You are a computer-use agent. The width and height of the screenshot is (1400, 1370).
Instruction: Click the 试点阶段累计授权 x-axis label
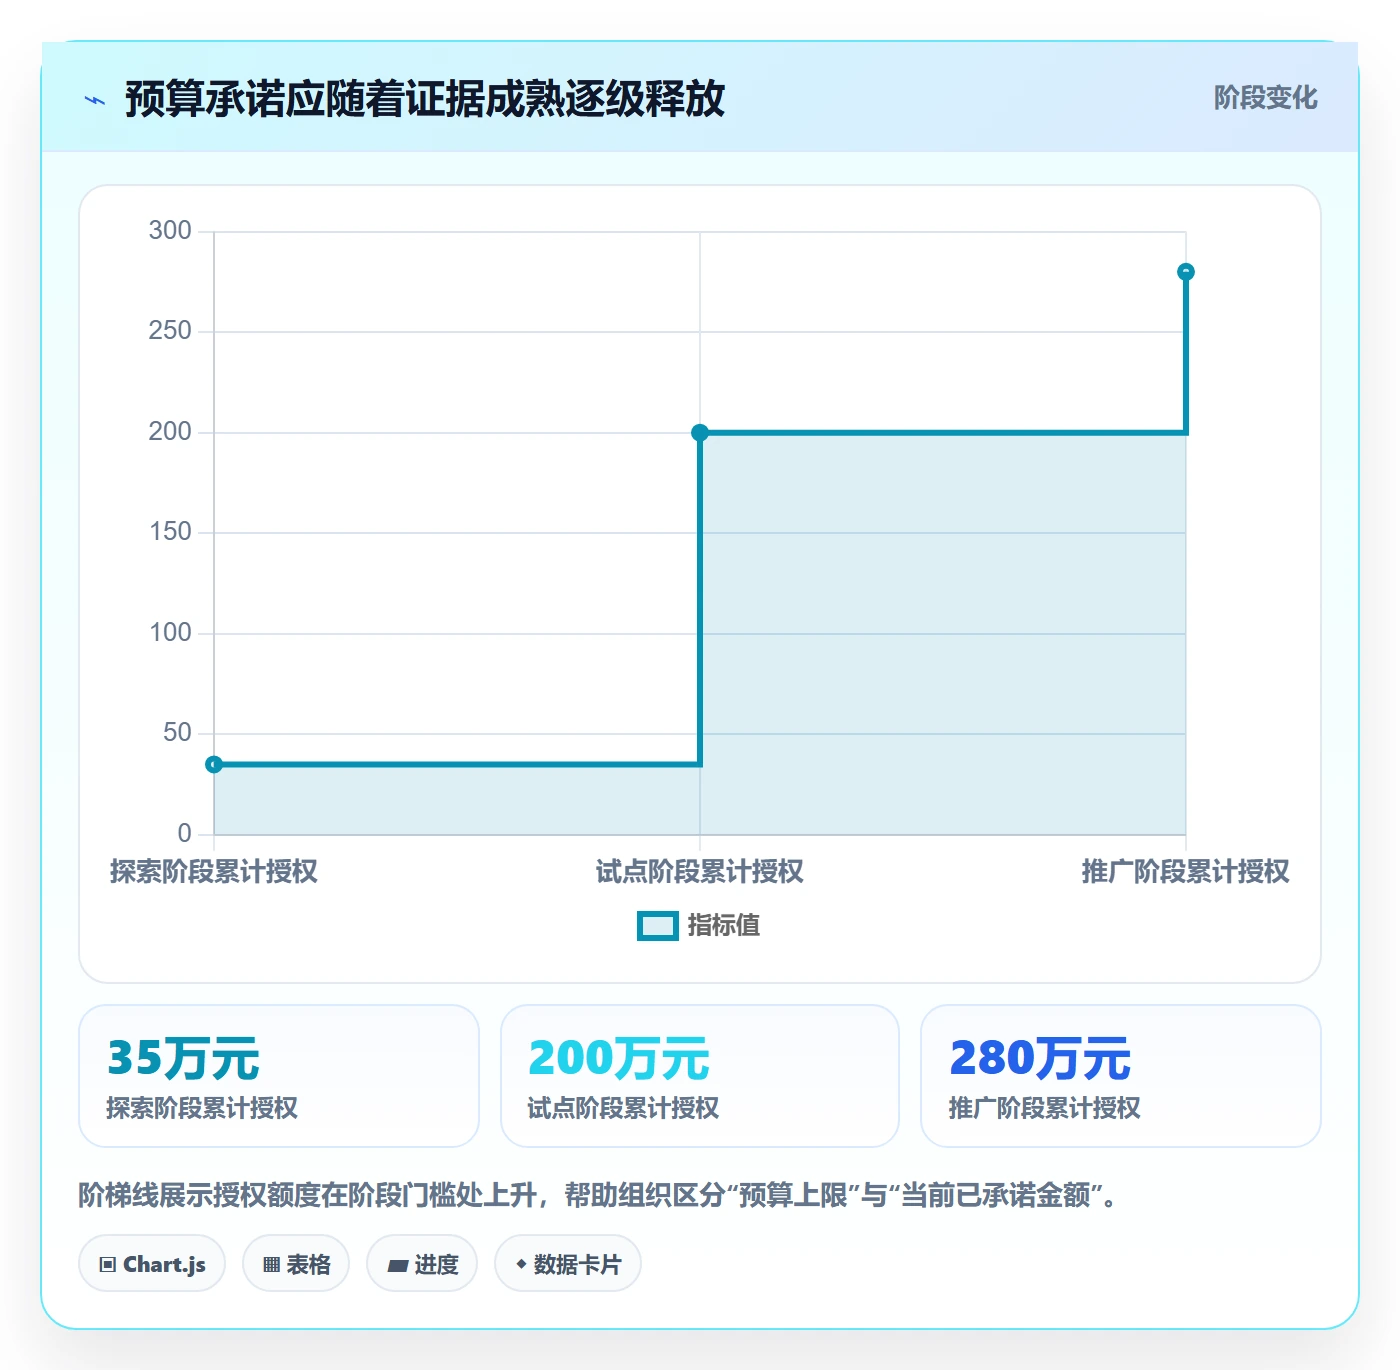point(700,872)
